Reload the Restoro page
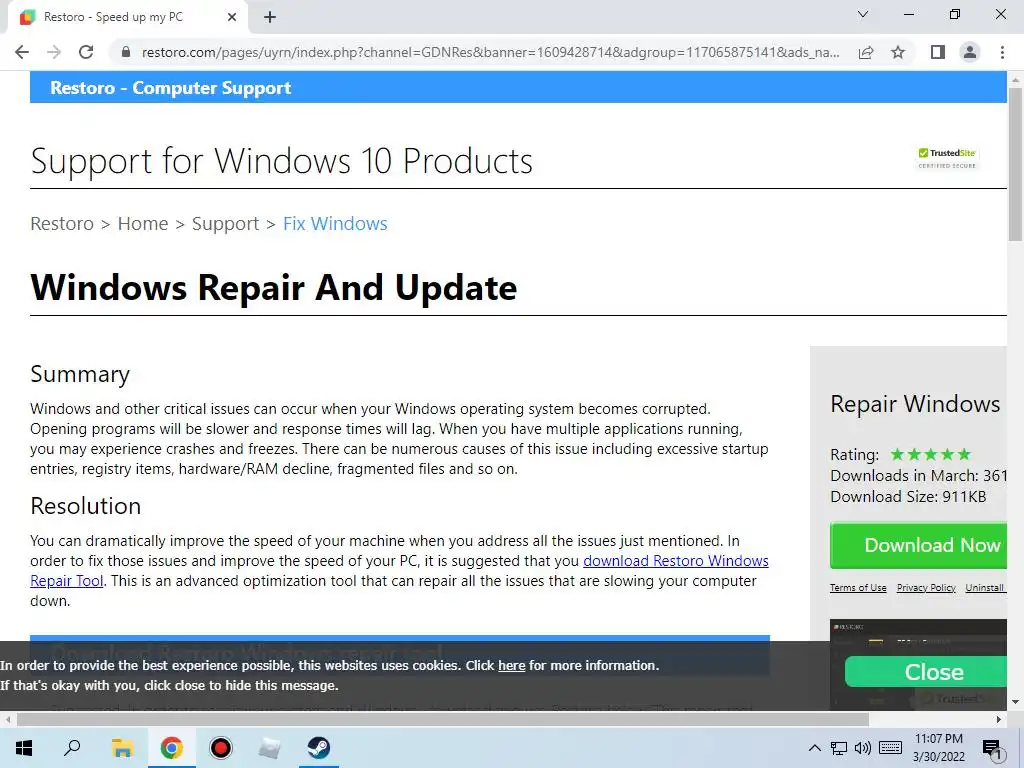The image size is (1024, 768). click(86, 52)
